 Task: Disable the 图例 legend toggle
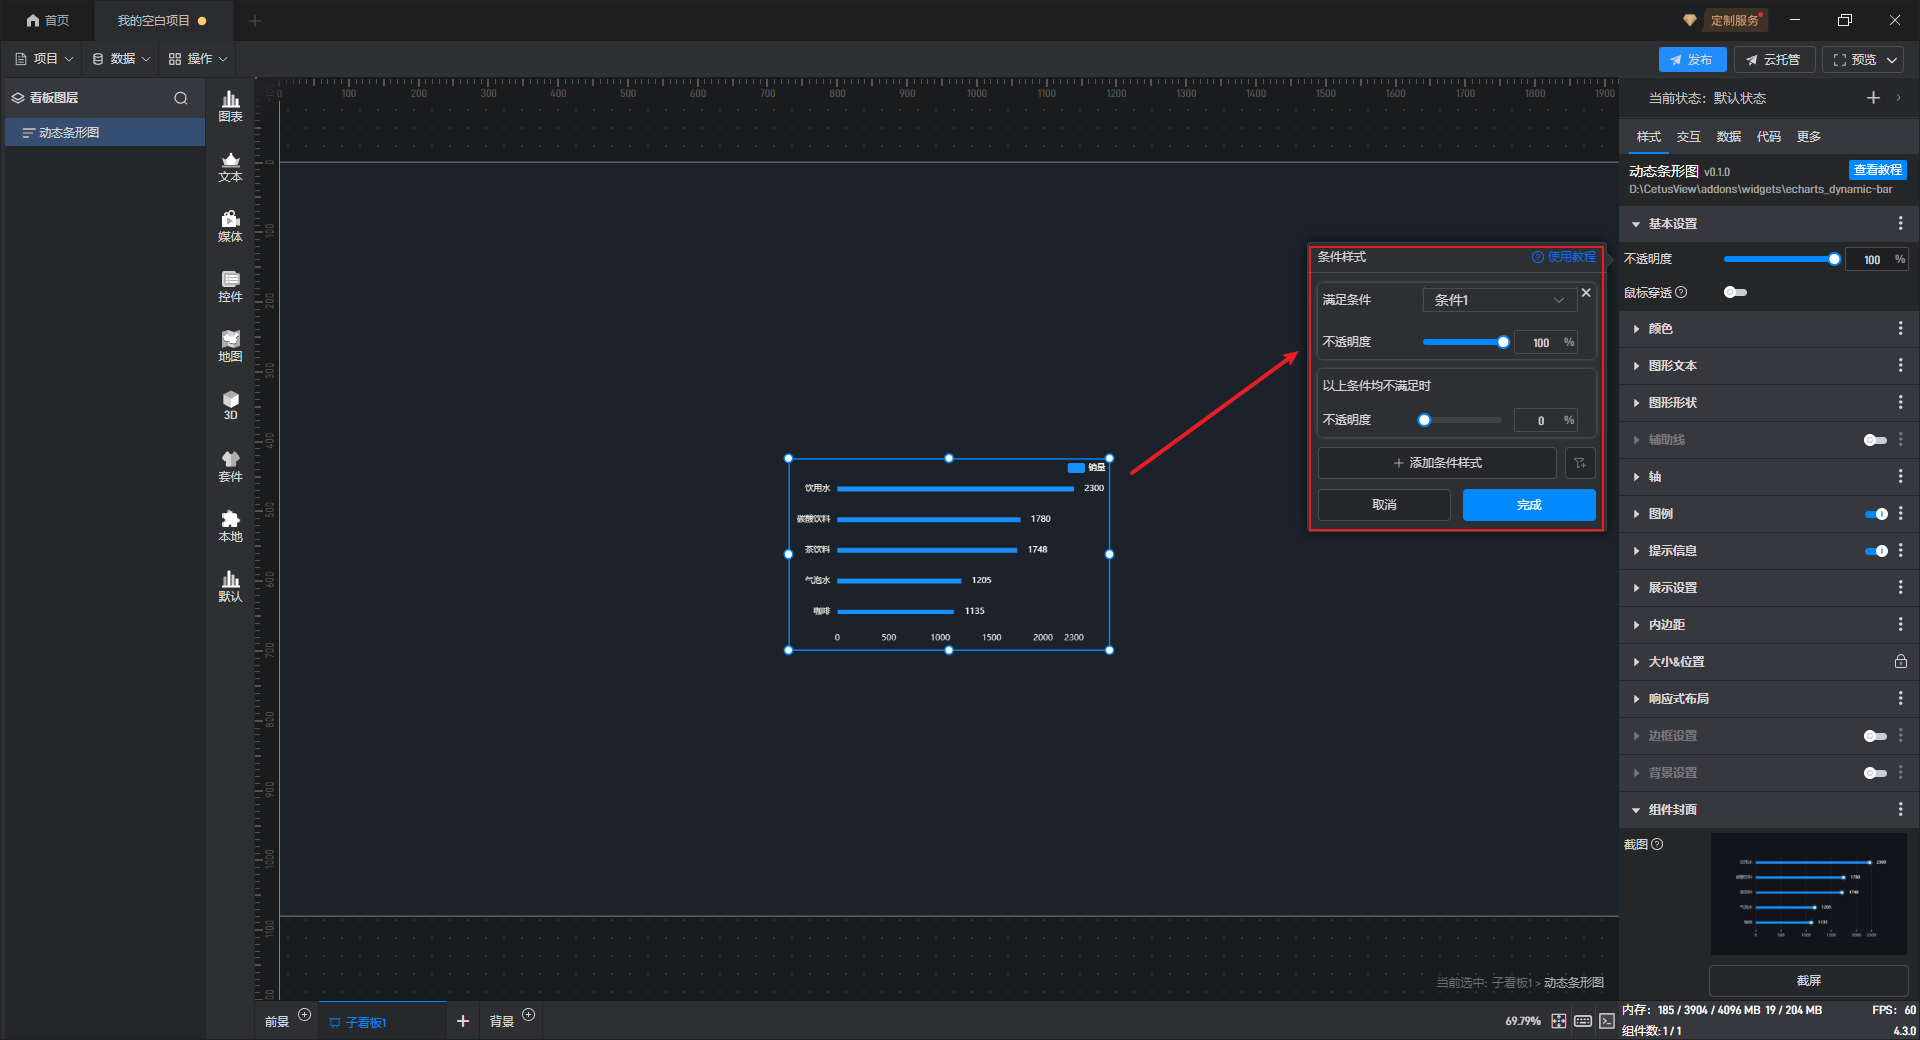(x=1876, y=514)
